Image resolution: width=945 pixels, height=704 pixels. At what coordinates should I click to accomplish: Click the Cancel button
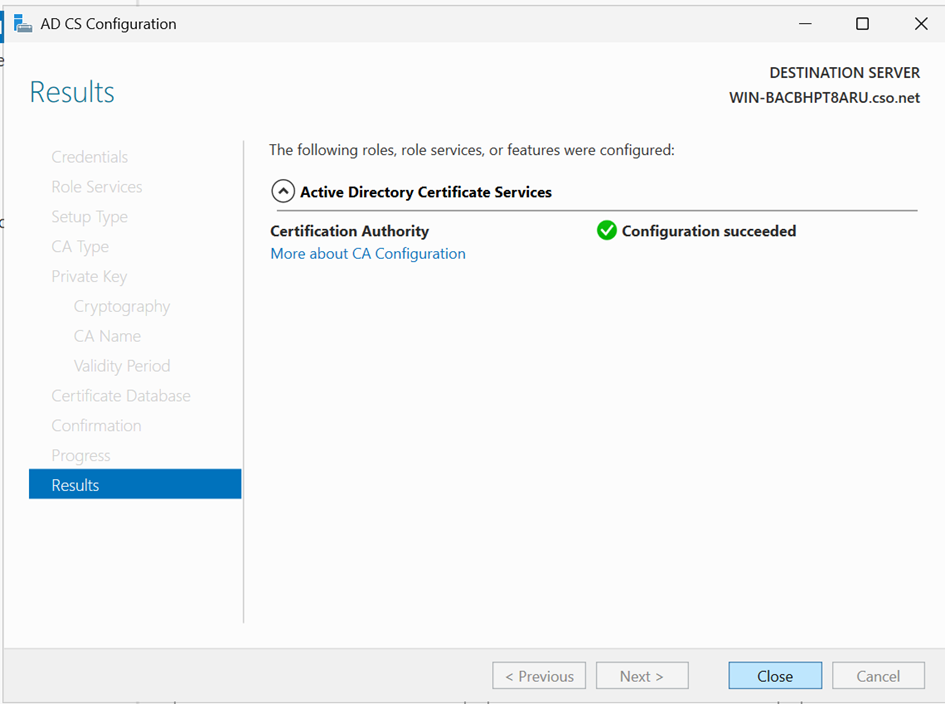[877, 676]
